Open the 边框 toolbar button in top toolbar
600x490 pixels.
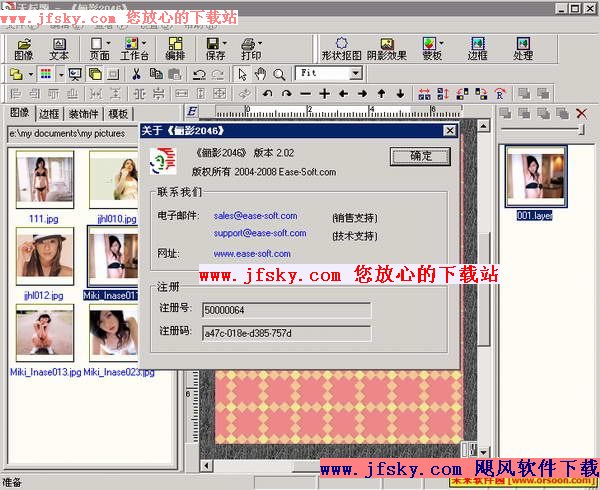point(478,49)
